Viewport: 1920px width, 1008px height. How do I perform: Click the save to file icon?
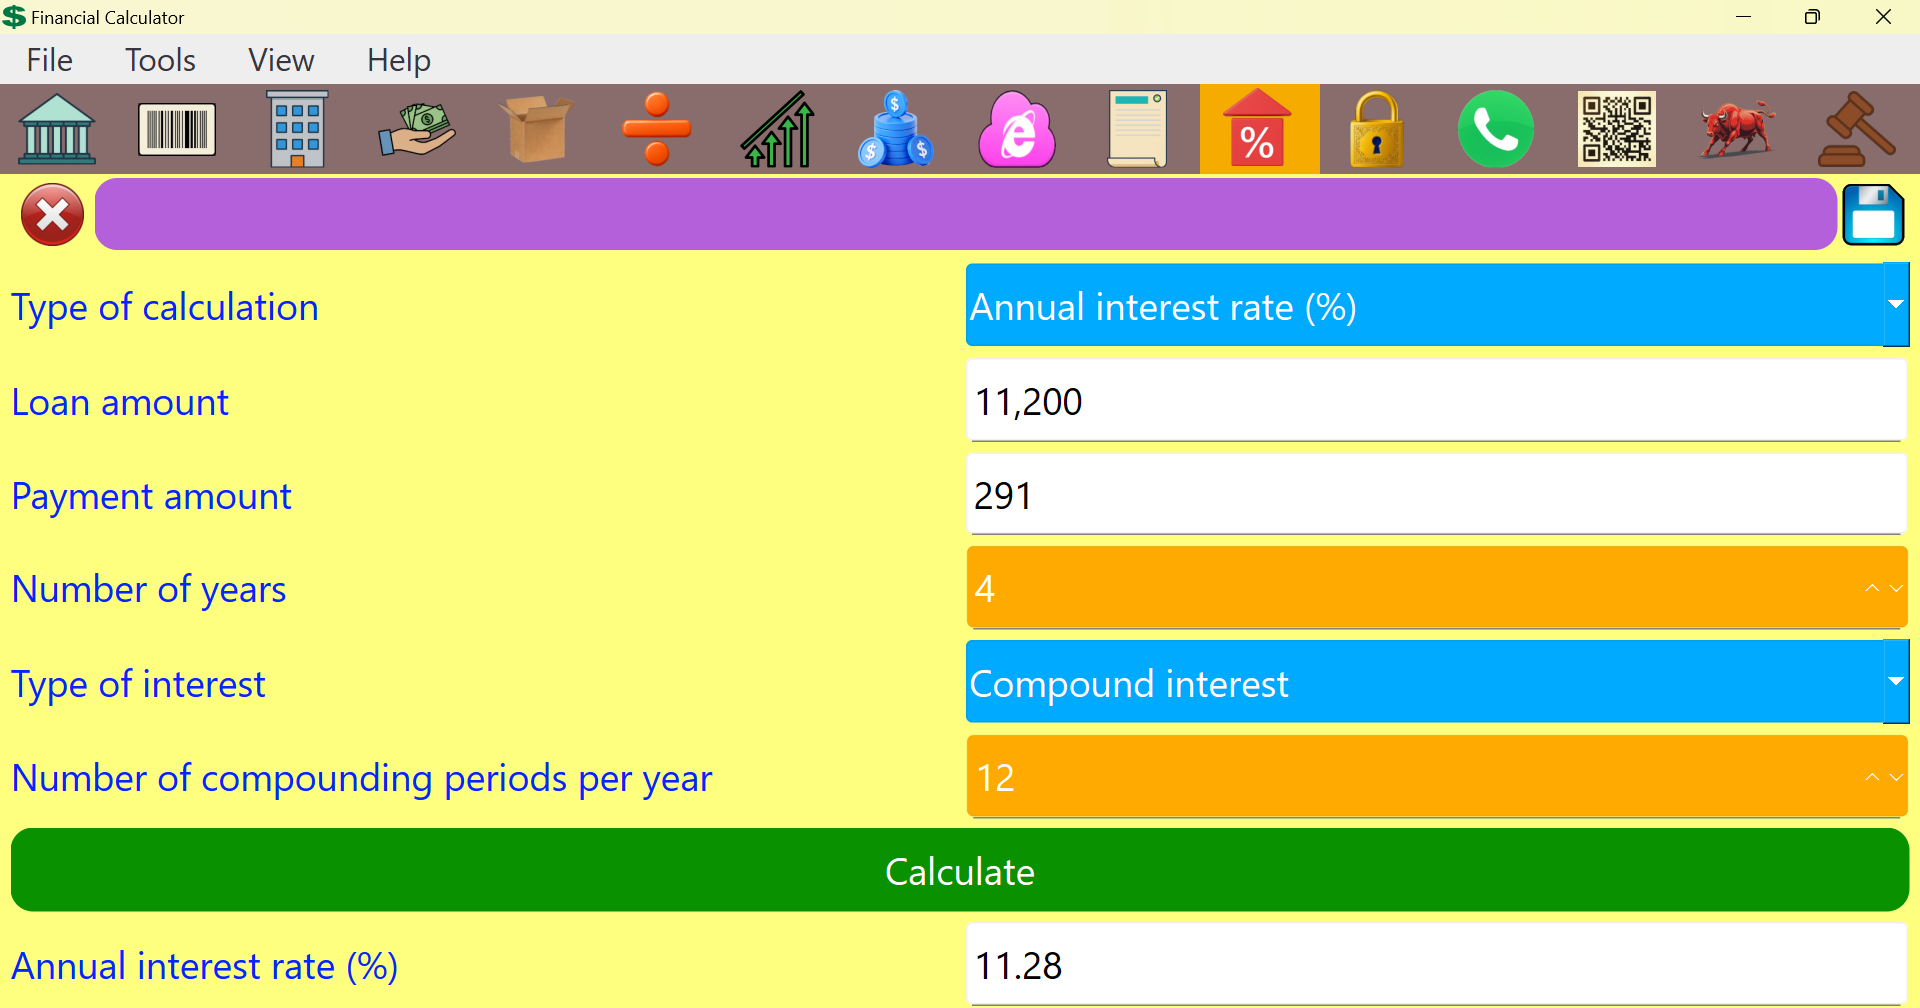point(1873,214)
